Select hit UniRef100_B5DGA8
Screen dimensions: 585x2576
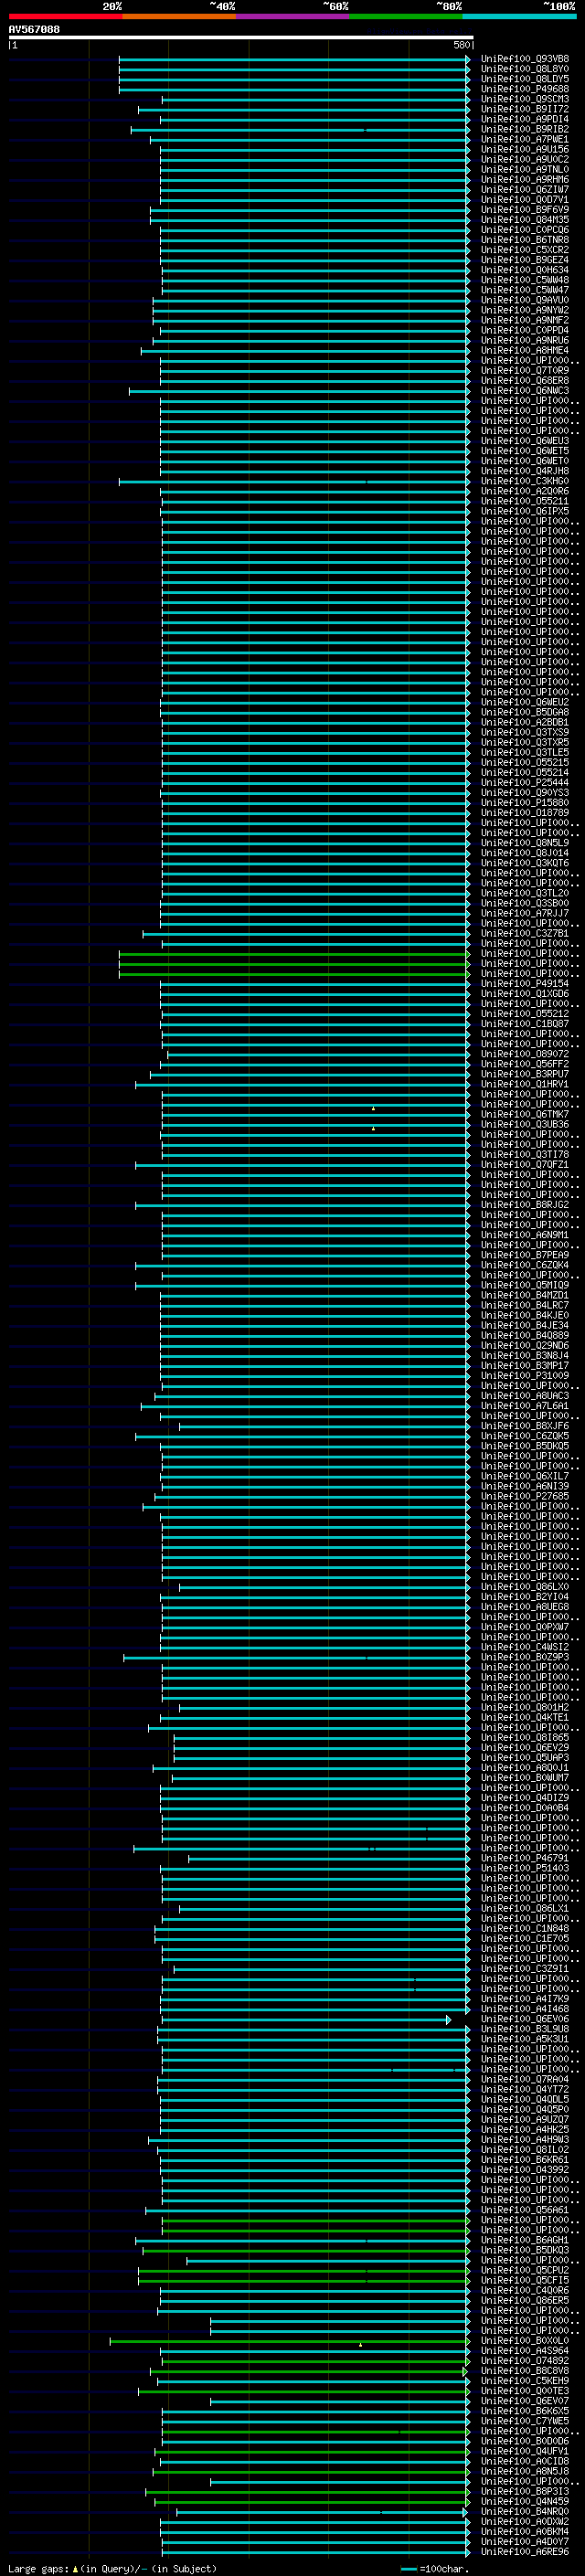pyautogui.click(x=525, y=712)
